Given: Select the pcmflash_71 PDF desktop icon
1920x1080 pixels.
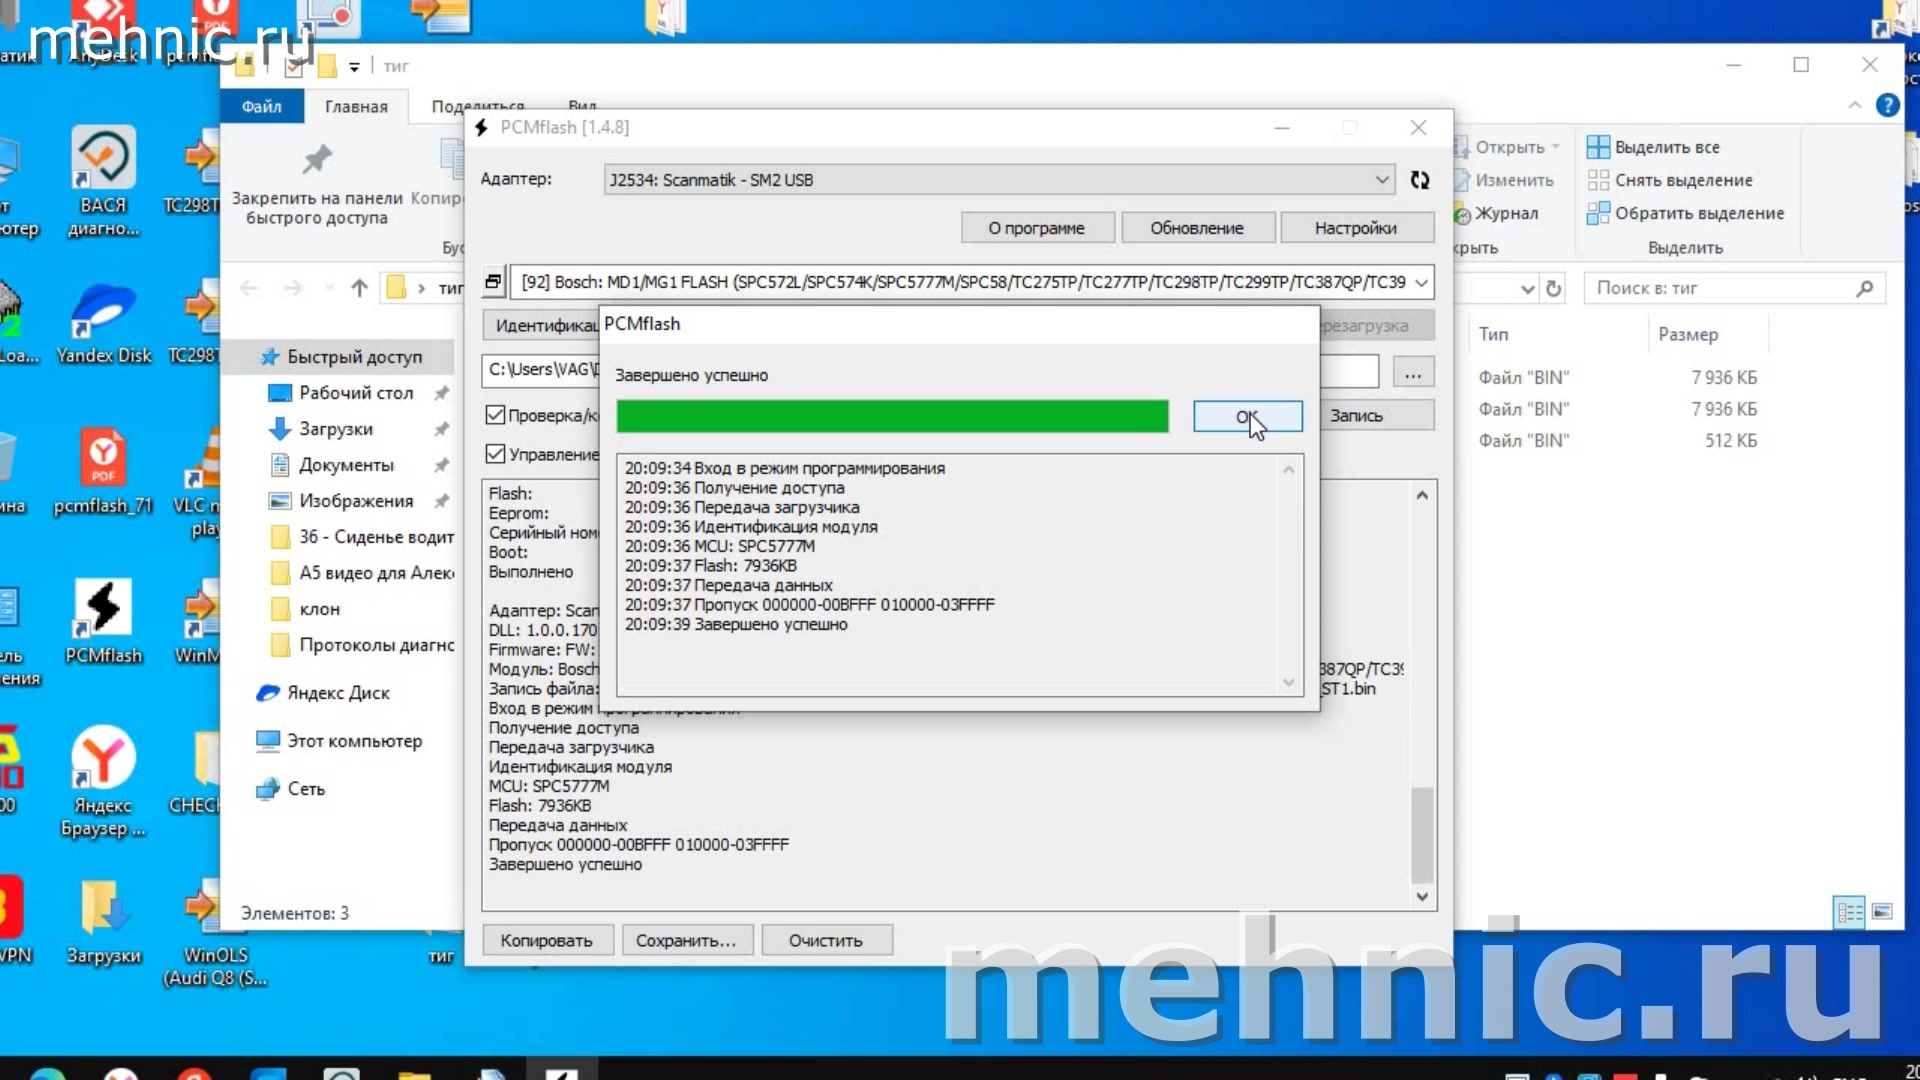Looking at the screenshot, I should pyautogui.click(x=103, y=470).
